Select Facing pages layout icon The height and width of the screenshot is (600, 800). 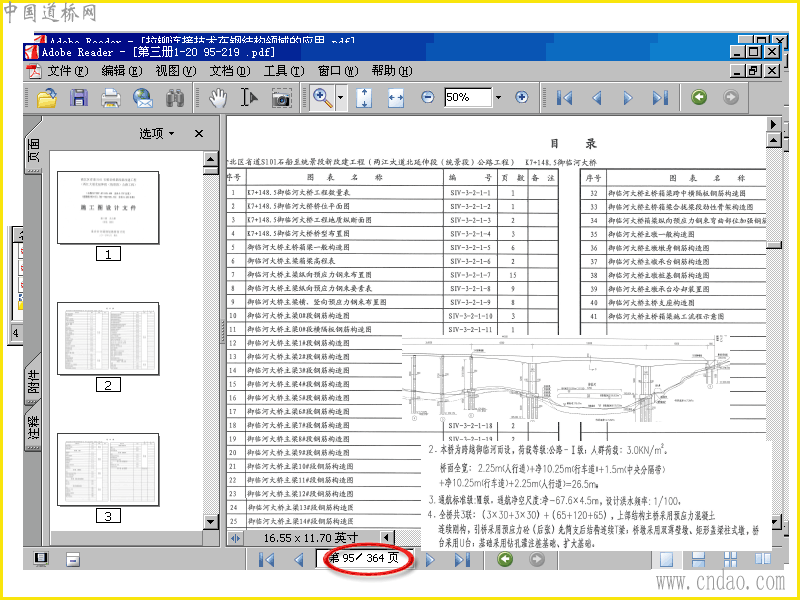pos(762,559)
